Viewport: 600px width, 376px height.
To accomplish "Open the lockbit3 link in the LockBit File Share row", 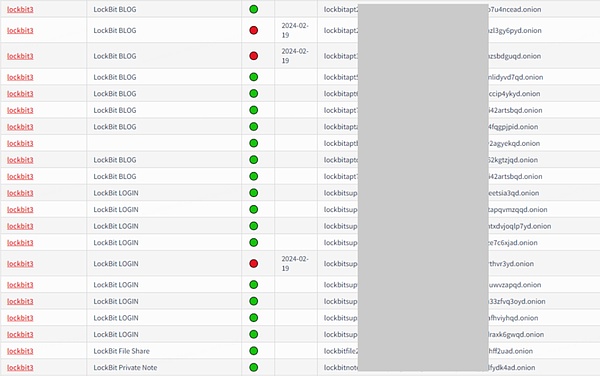I will click(20, 351).
